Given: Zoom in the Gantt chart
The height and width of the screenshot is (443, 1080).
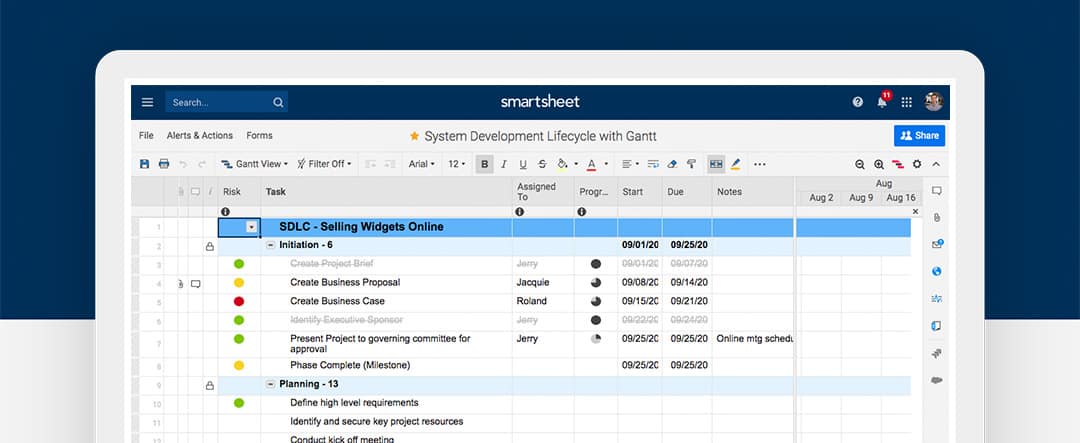Looking at the screenshot, I should coord(879,164).
